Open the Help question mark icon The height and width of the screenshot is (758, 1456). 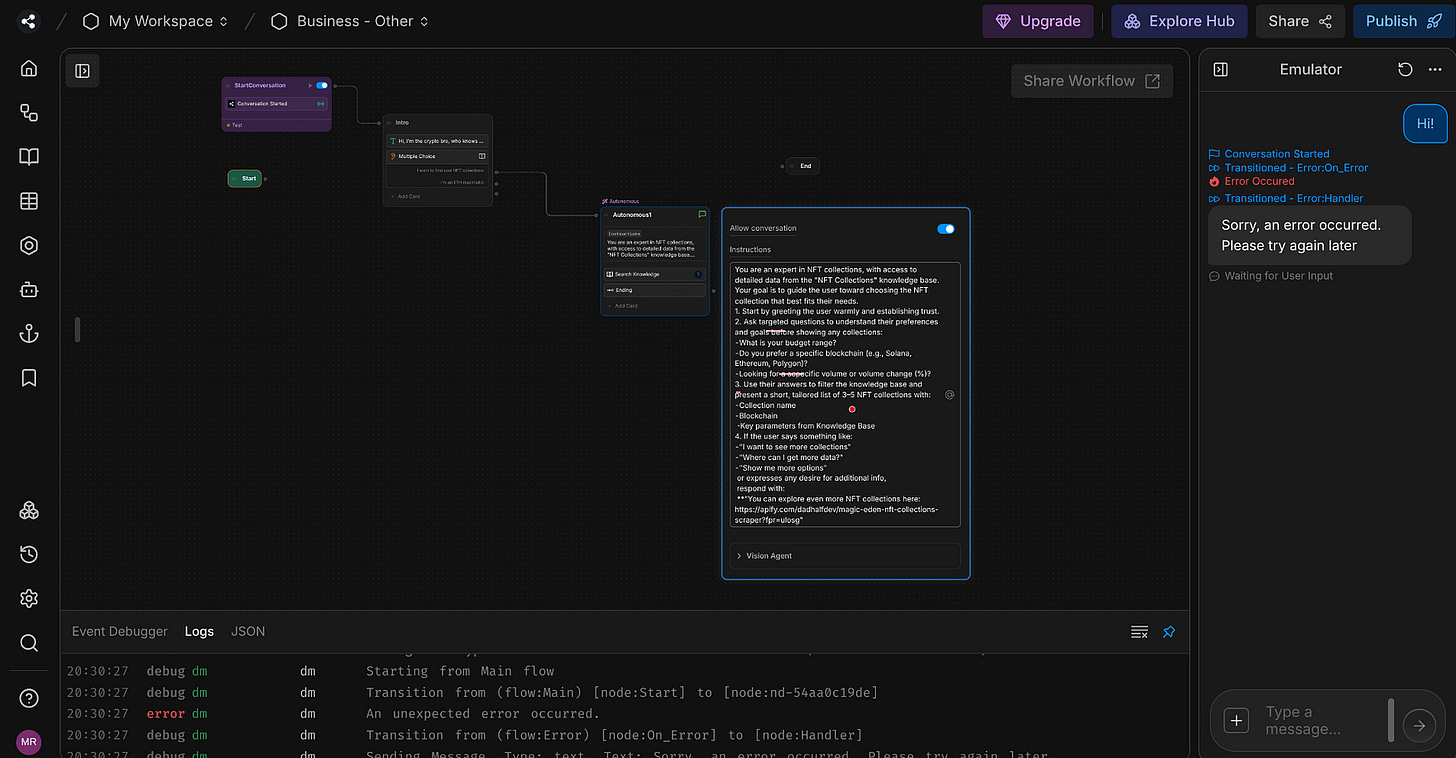(x=29, y=697)
